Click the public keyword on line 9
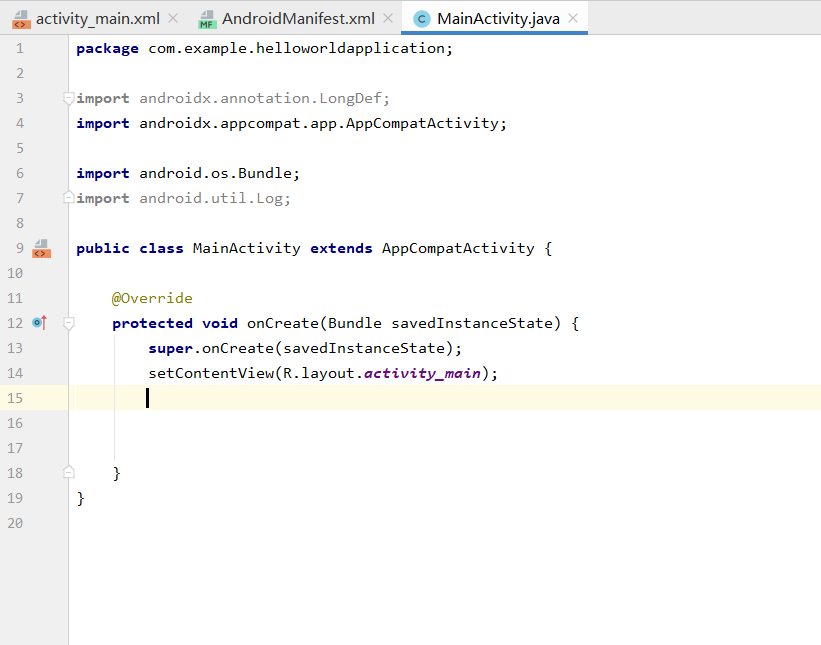Screen dimensions: 821x645 [x=103, y=248]
